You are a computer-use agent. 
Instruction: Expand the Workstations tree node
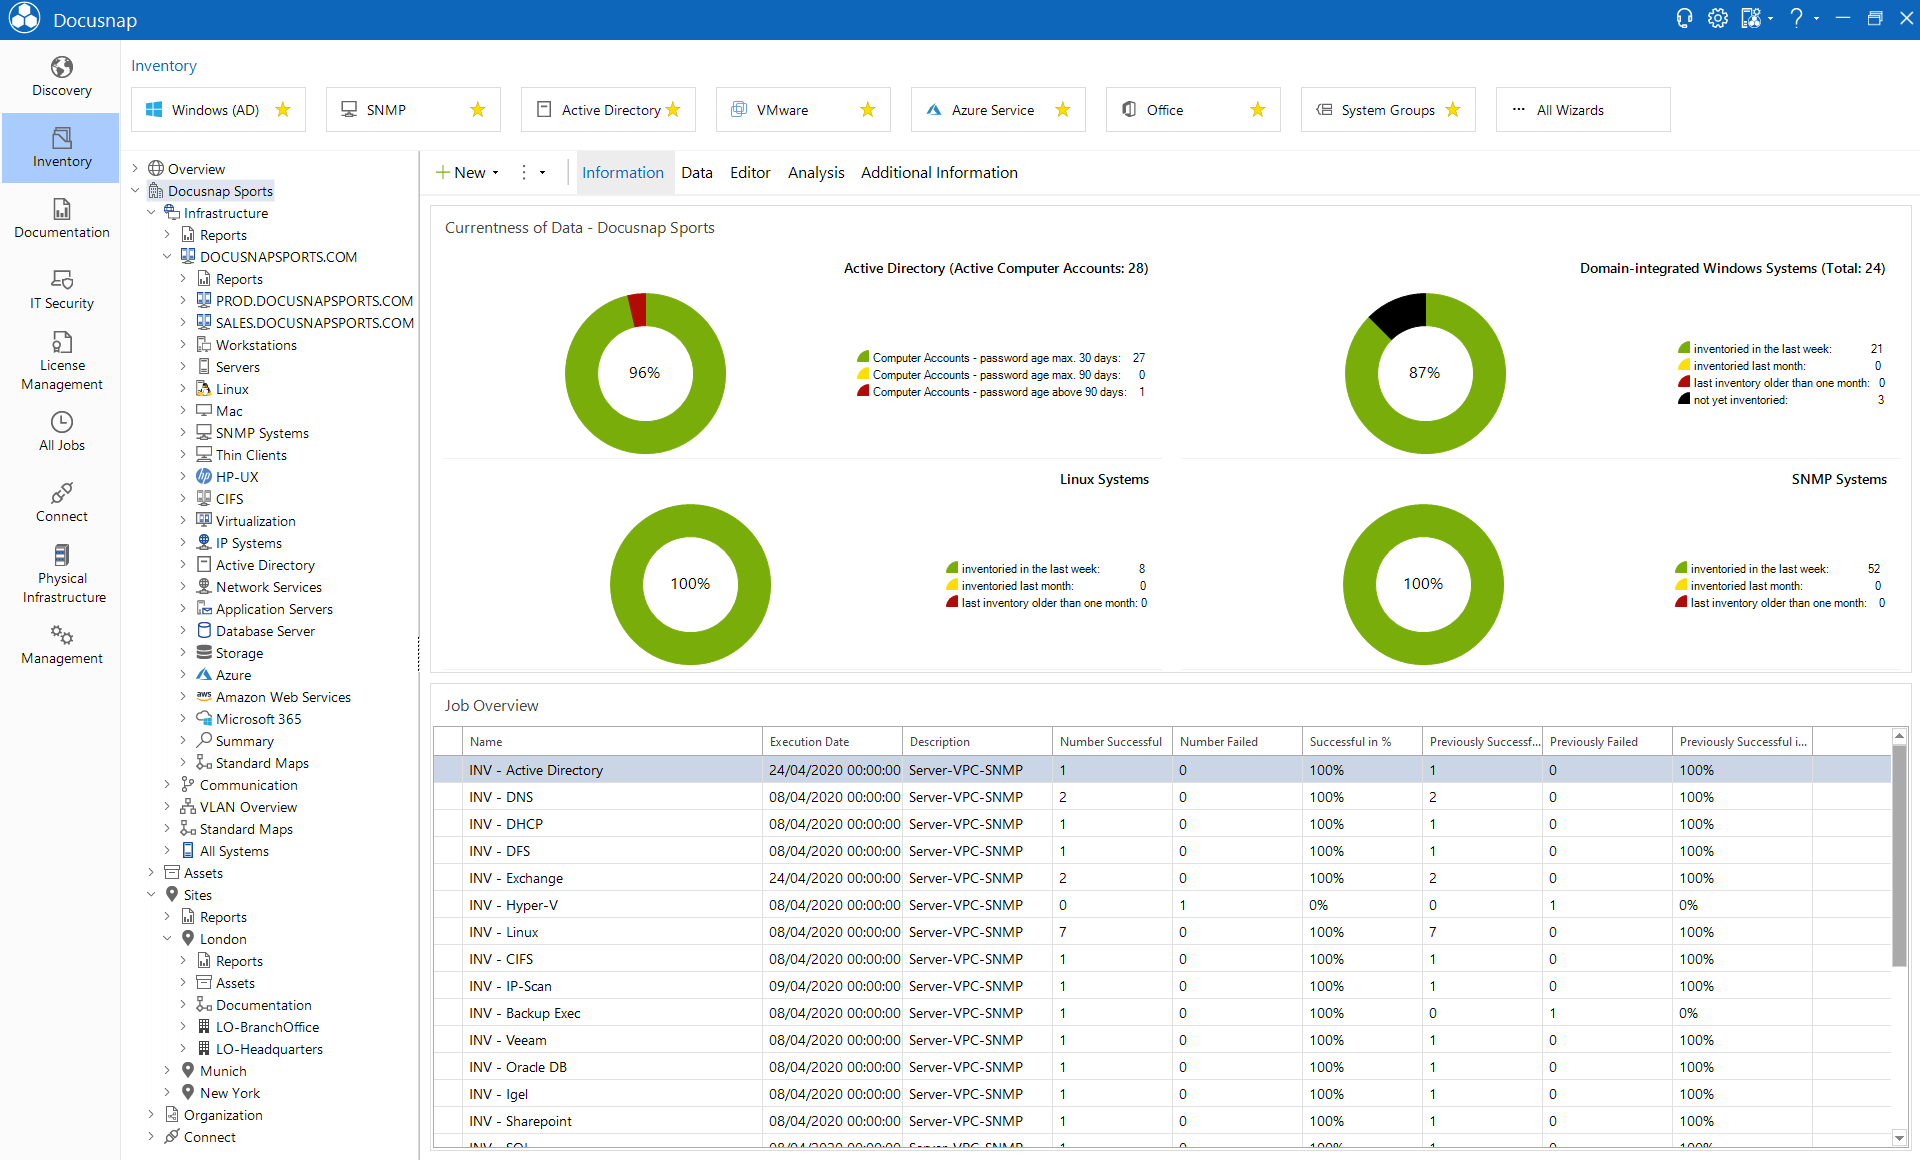(x=183, y=345)
